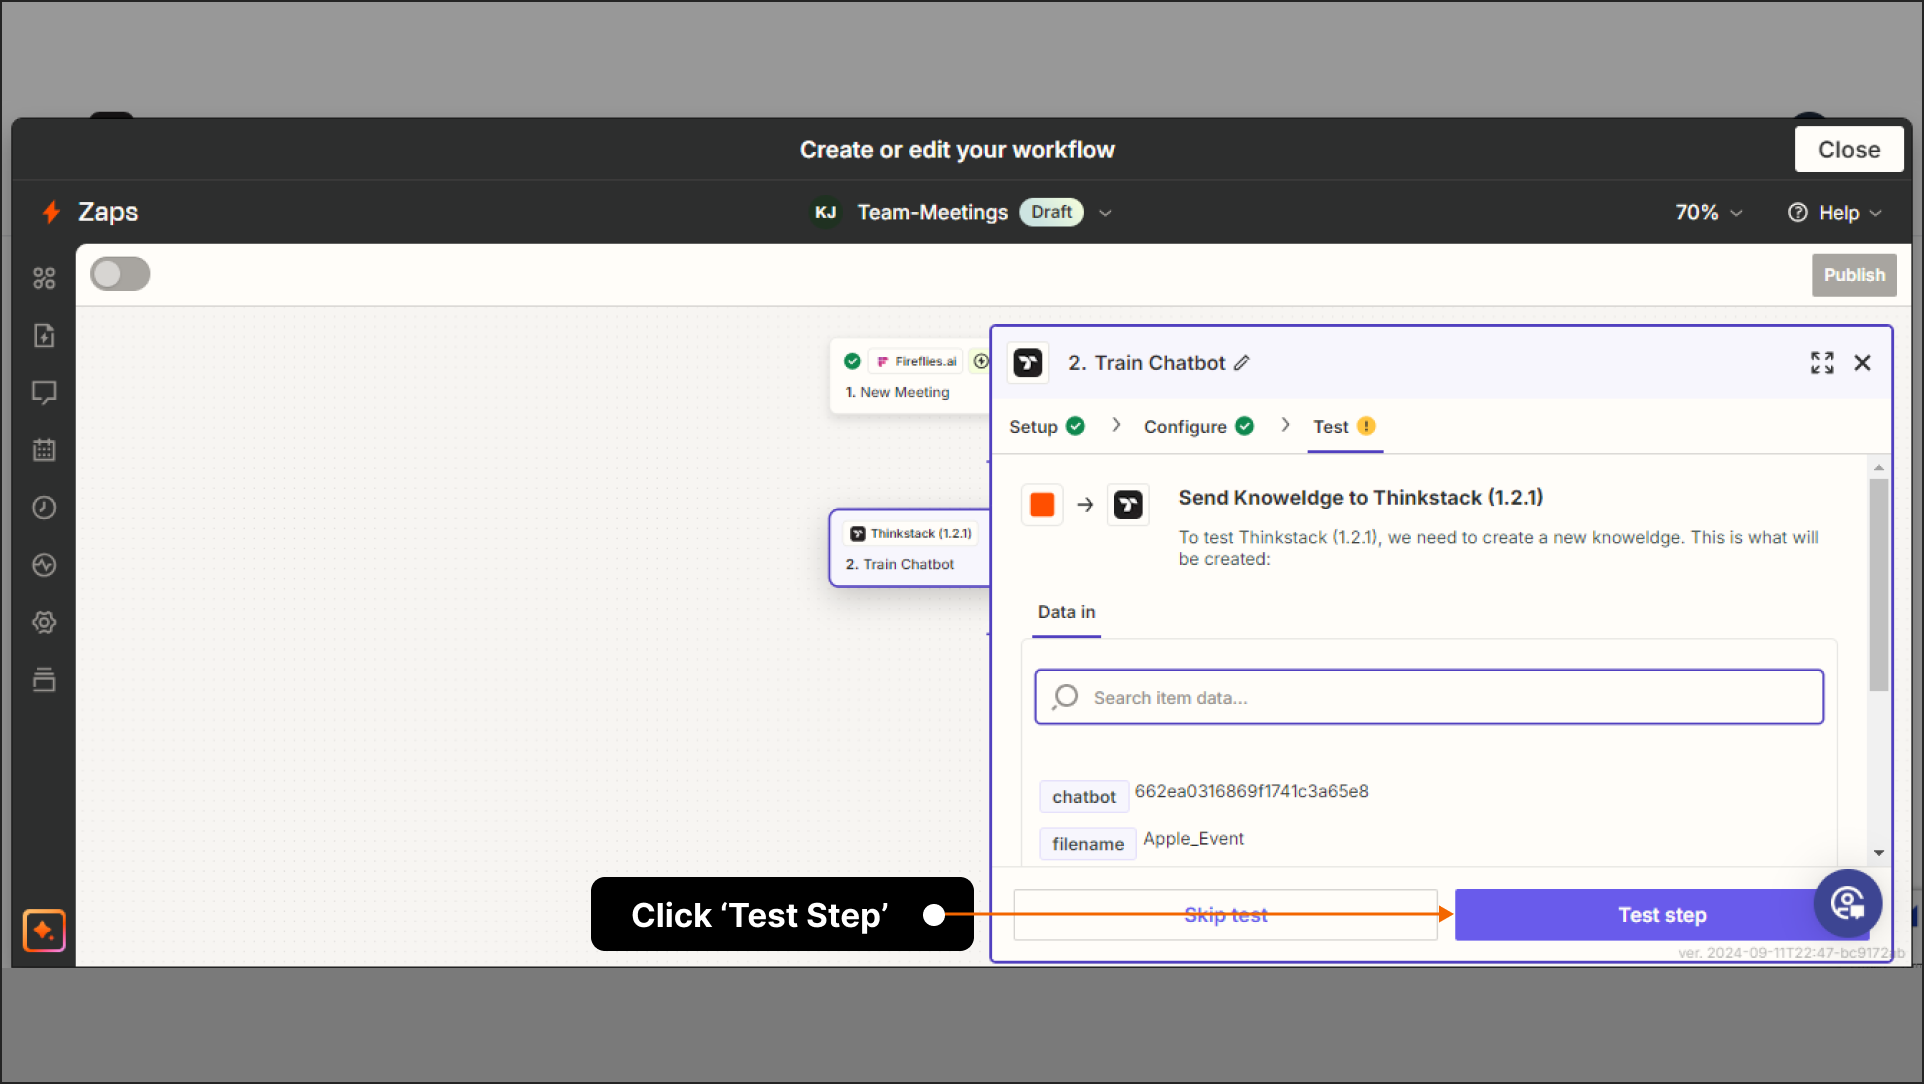Click the filename field label
The width and height of the screenshot is (1924, 1084).
tap(1087, 844)
